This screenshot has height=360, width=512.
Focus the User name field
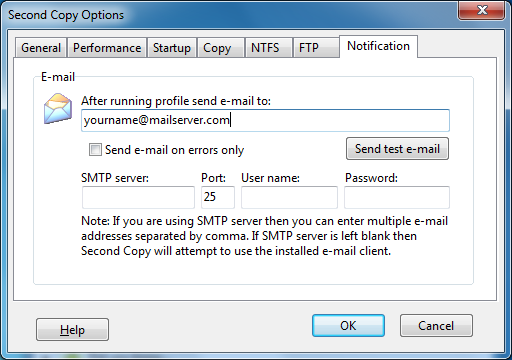pyautogui.click(x=289, y=197)
